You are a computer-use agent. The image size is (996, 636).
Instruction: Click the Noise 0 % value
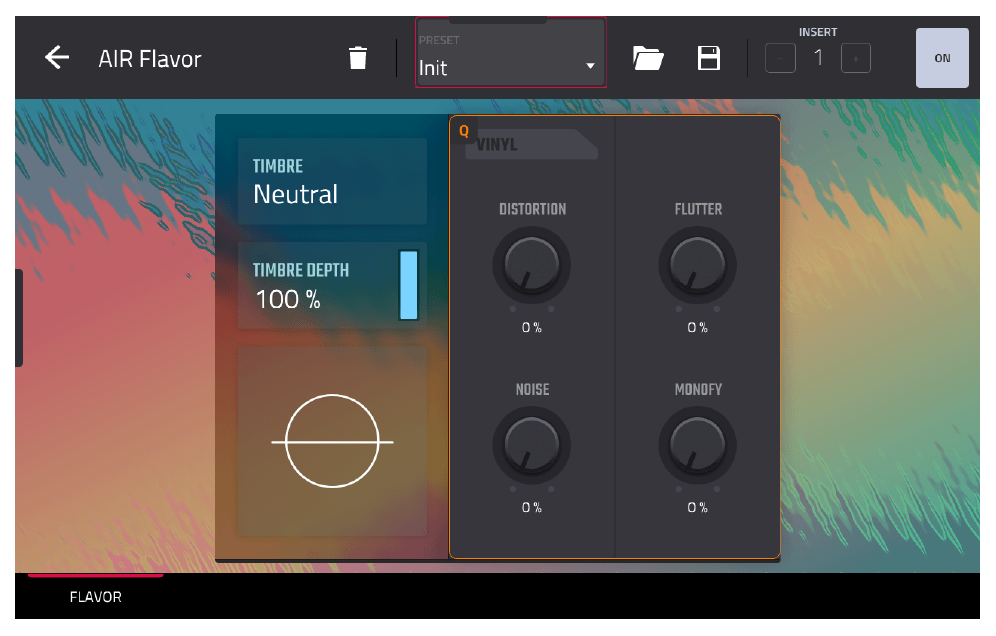[532, 507]
